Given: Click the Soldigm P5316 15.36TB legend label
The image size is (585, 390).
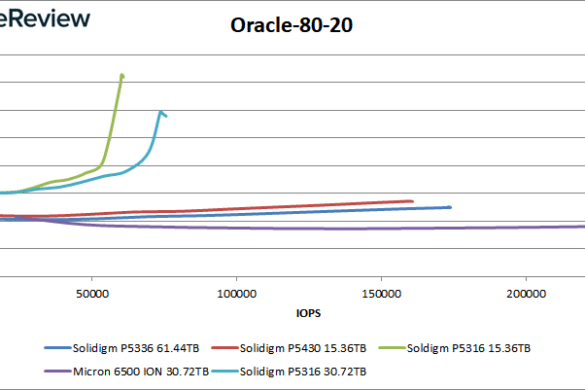Looking at the screenshot, I should click(469, 348).
